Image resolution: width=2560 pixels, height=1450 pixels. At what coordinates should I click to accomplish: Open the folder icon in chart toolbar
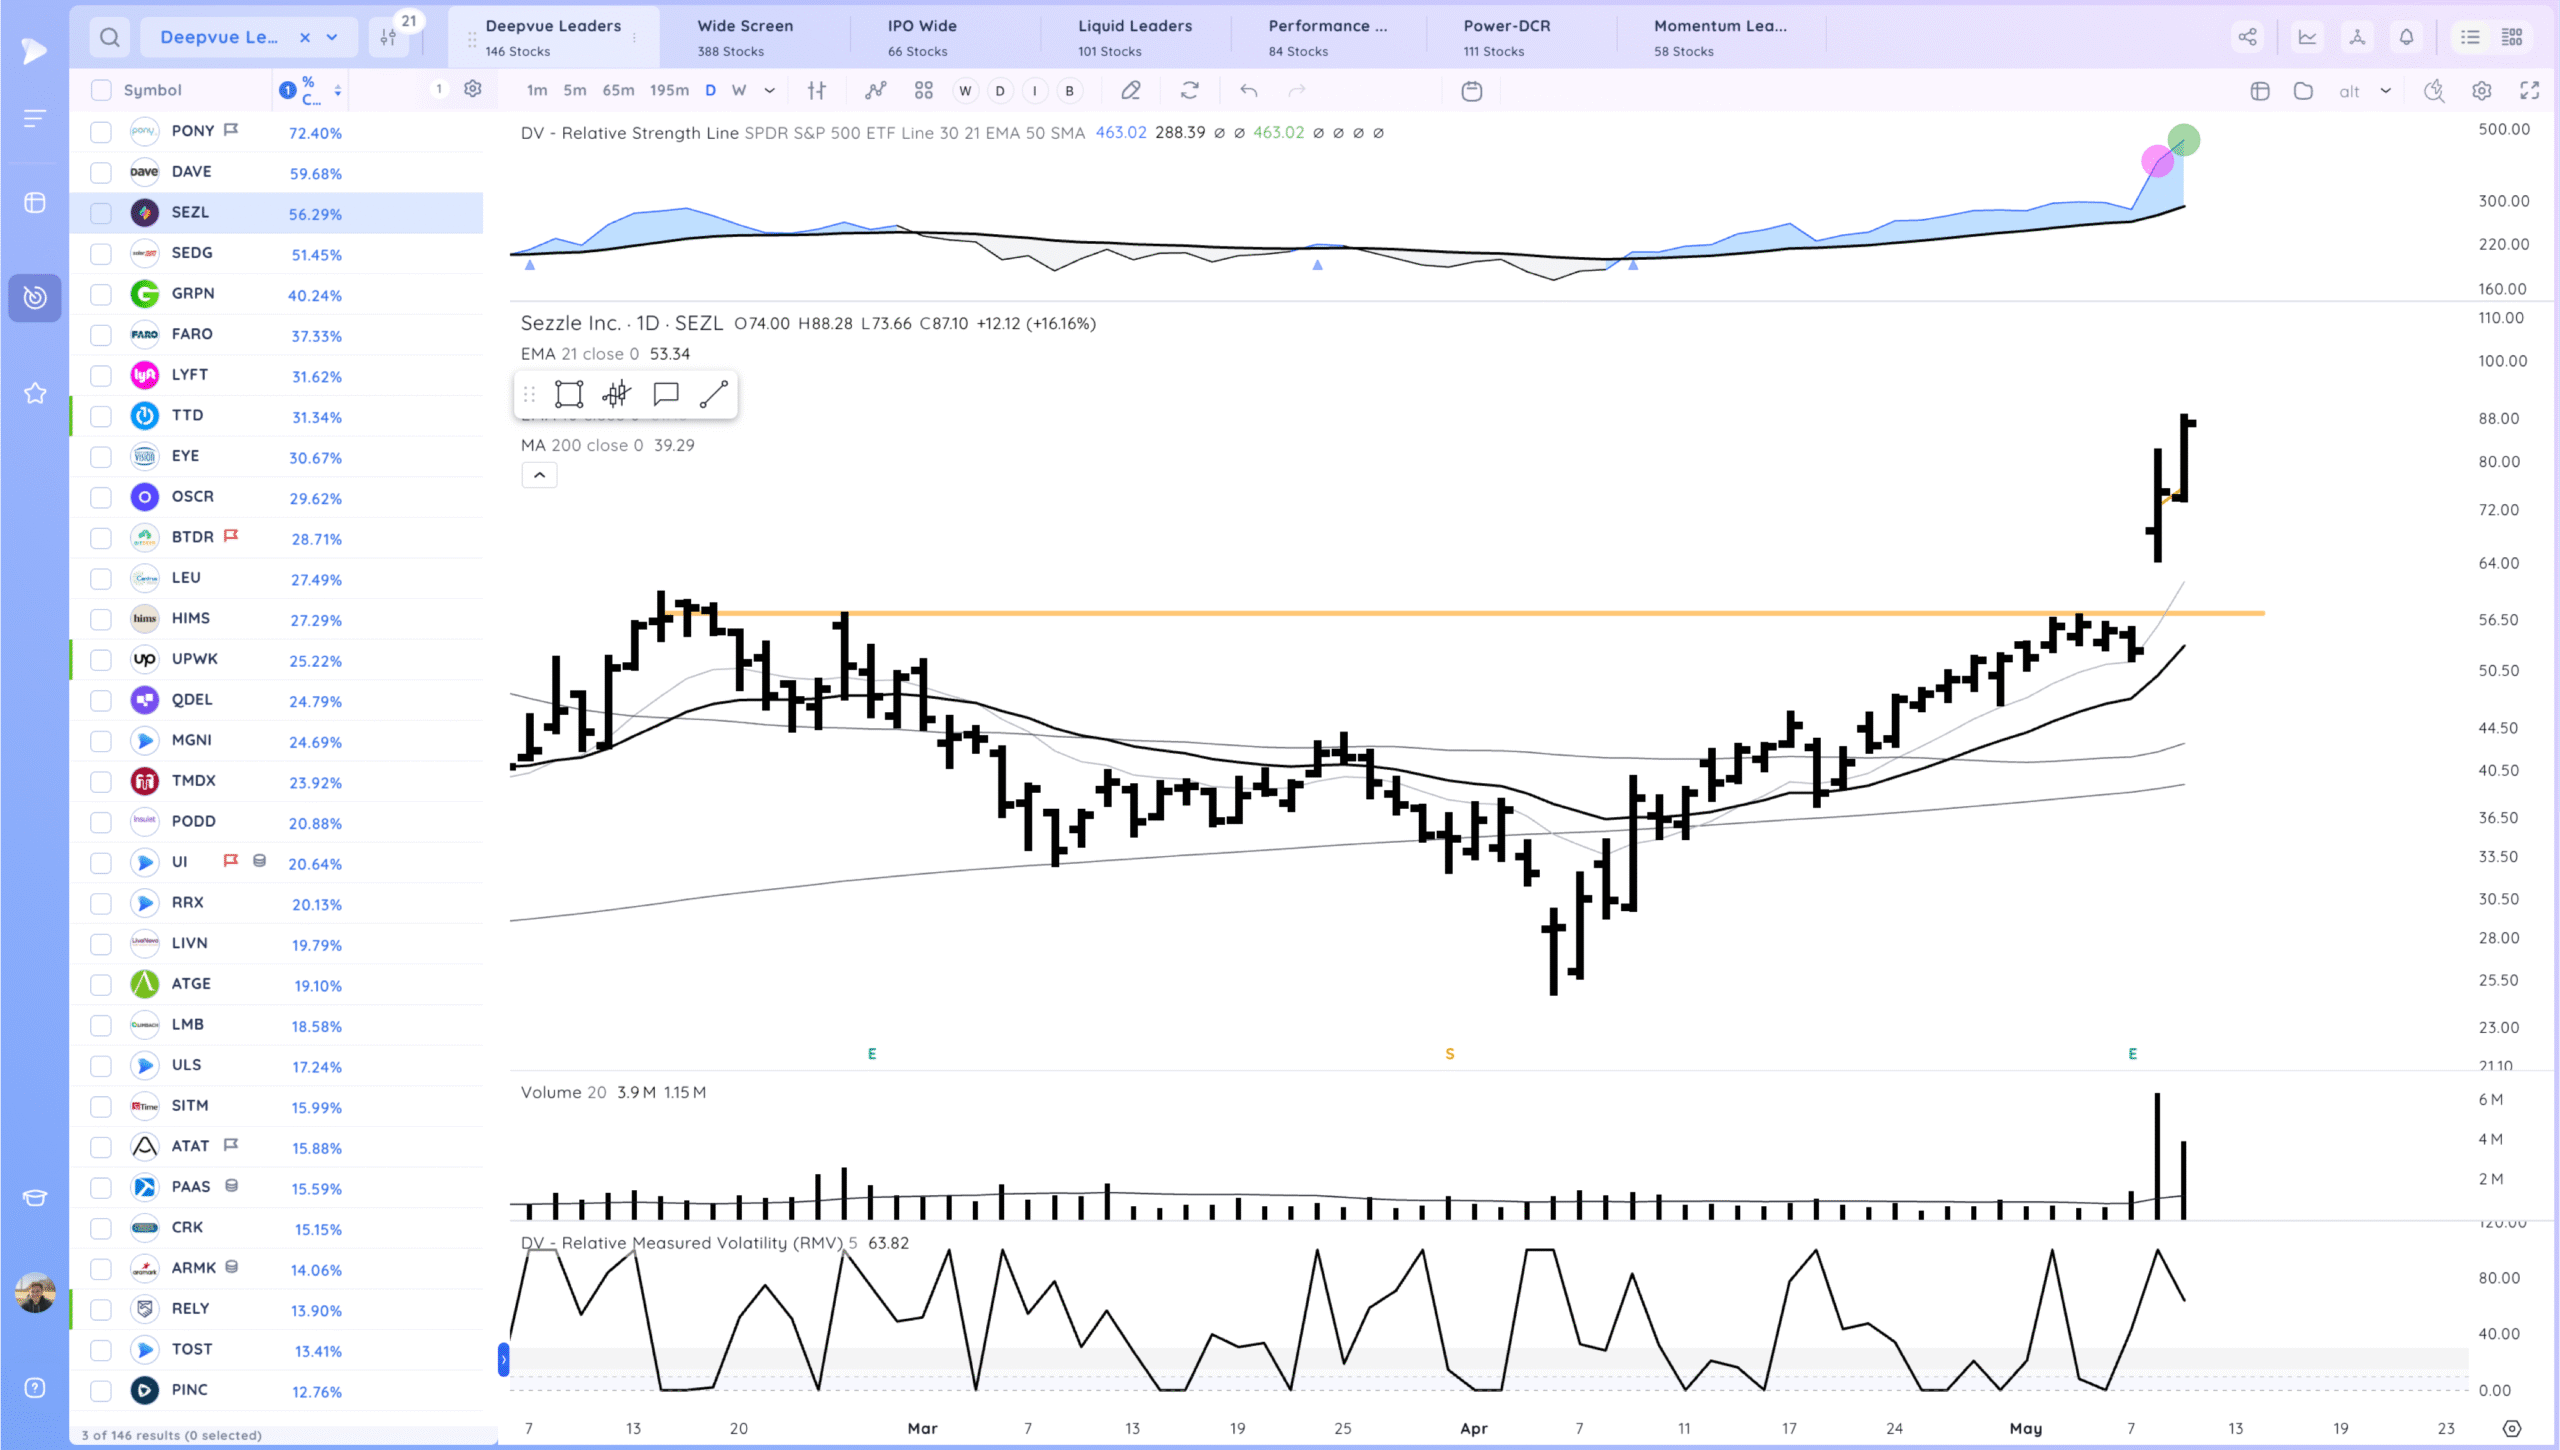pyautogui.click(x=2303, y=91)
